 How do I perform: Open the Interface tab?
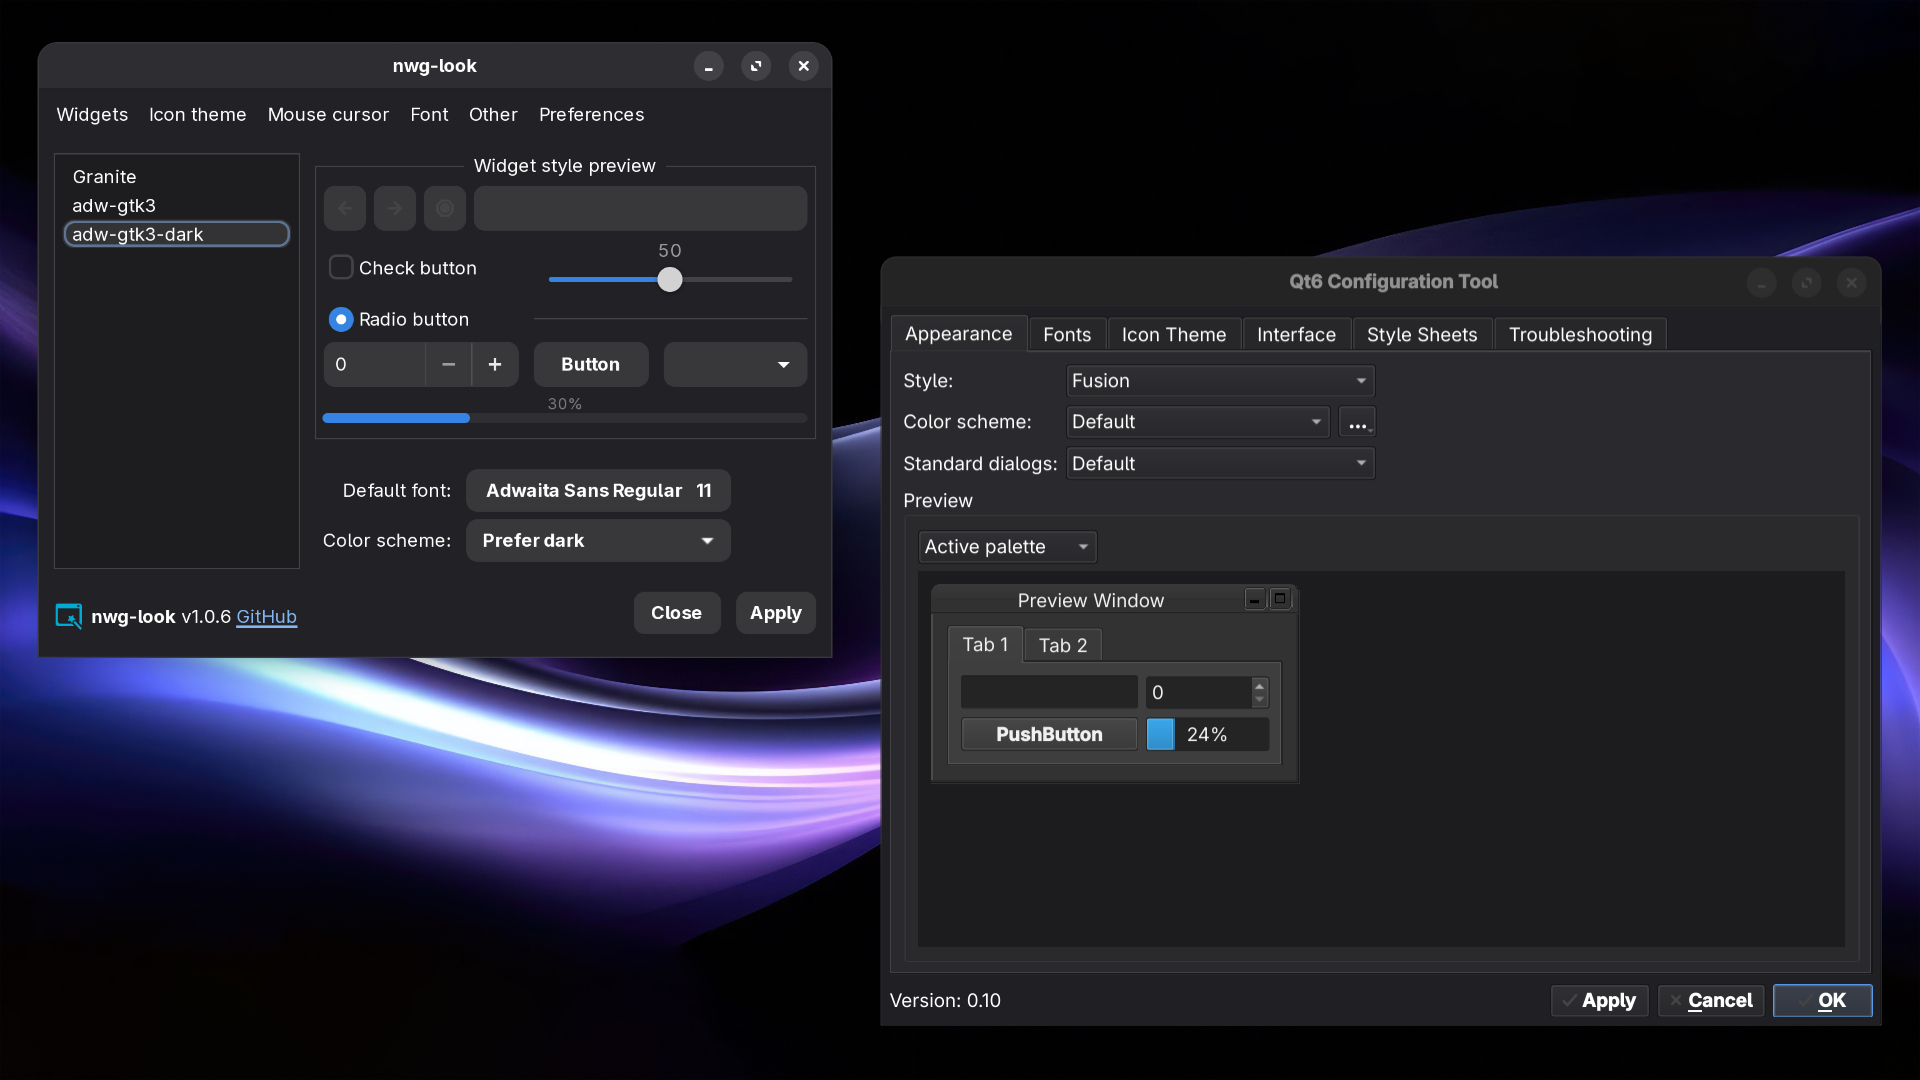[x=1296, y=335]
